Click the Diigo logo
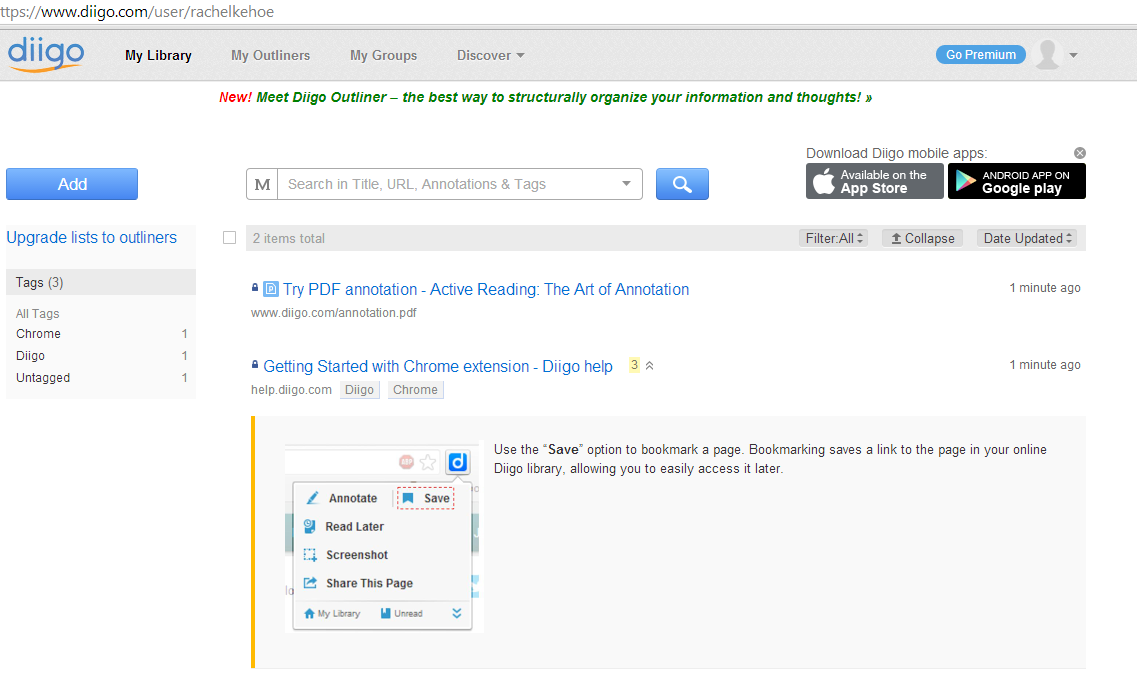1137x676 pixels. click(46, 54)
